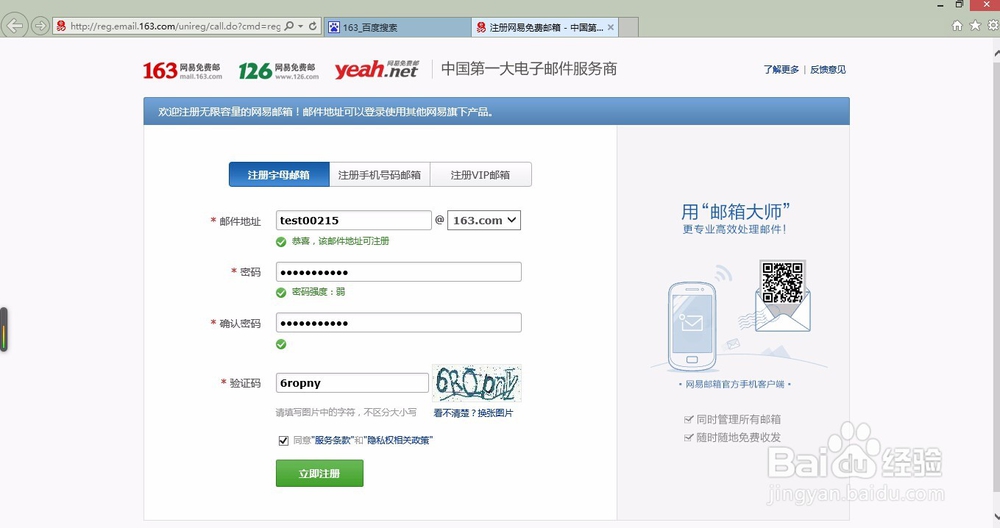Viewport: 1000px width, 528px height.
Task: Click the 反馈意见 link
Action: coord(828,70)
